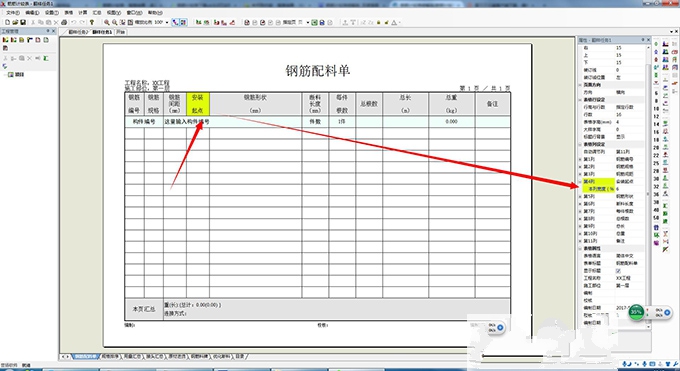
Task: Toggle the highlighted phone-style toolbar button
Action: click(x=176, y=22)
